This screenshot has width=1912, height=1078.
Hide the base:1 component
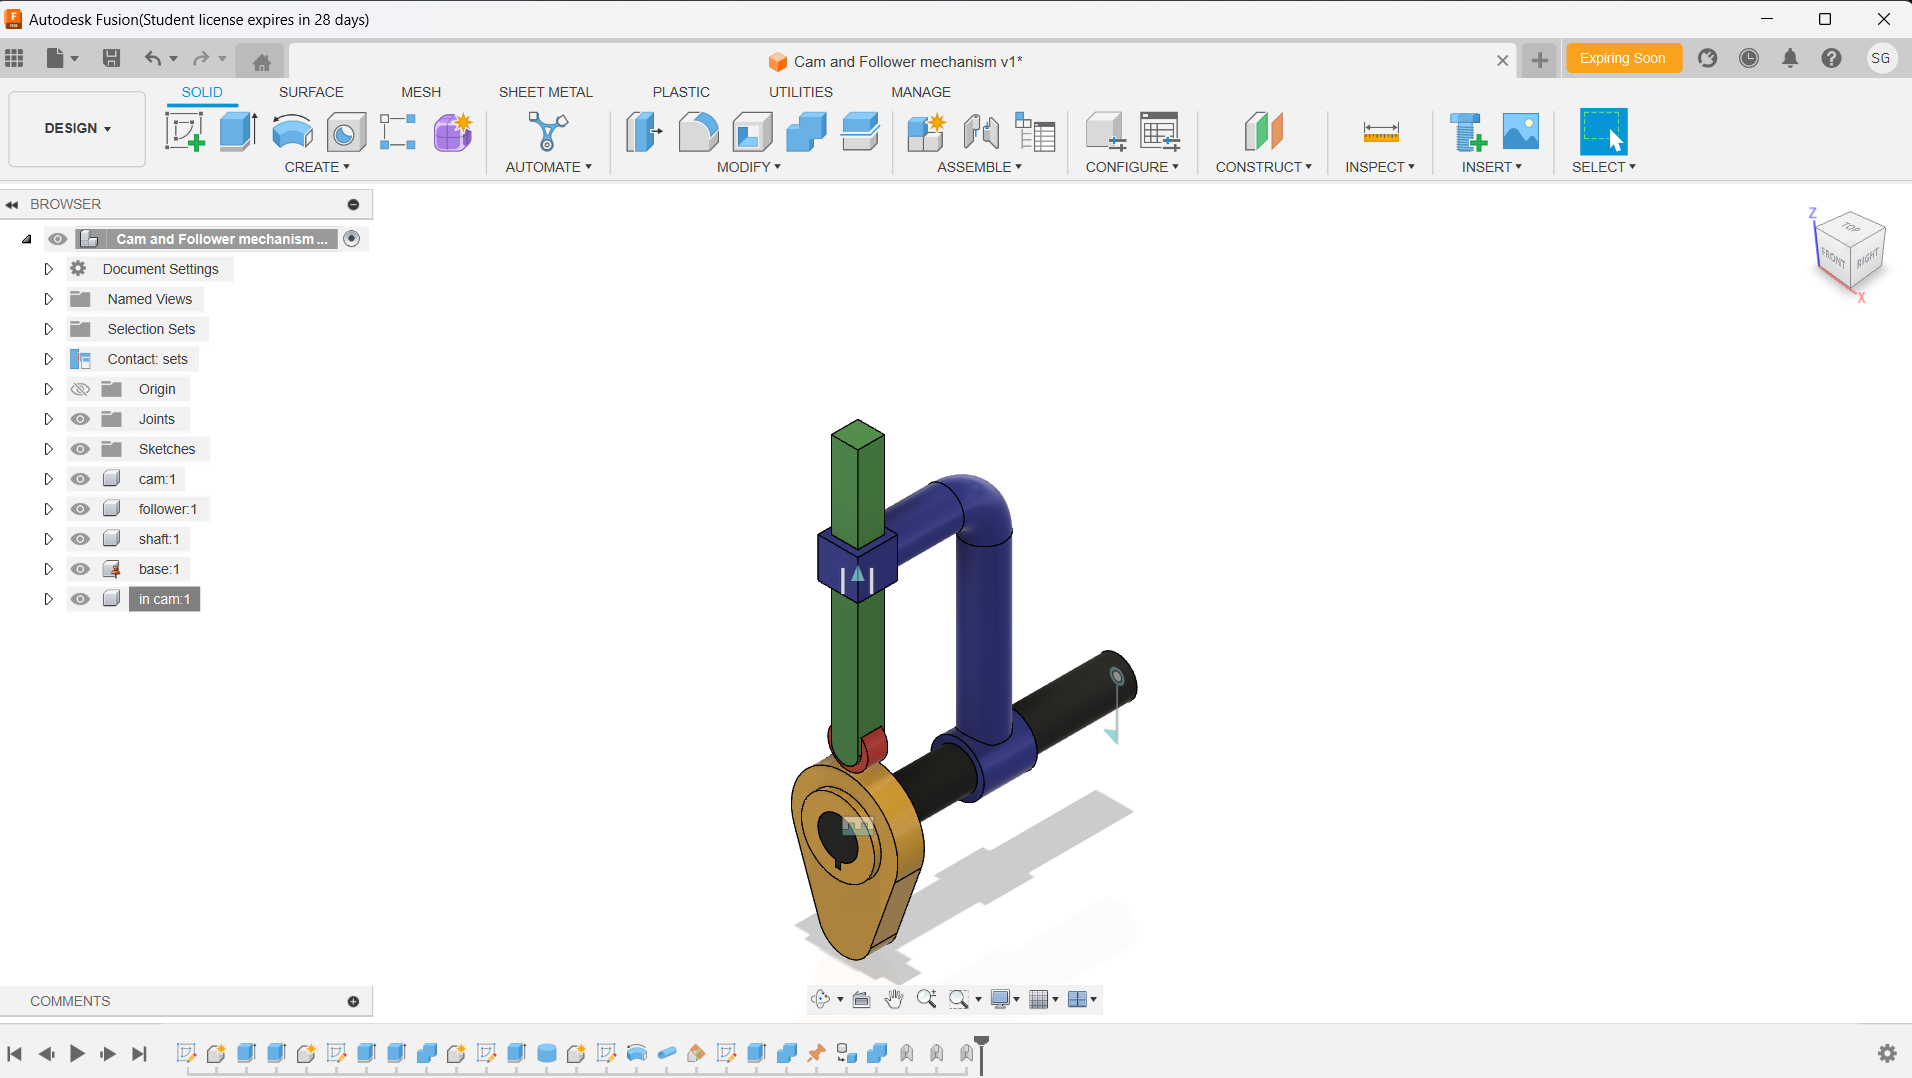point(80,569)
